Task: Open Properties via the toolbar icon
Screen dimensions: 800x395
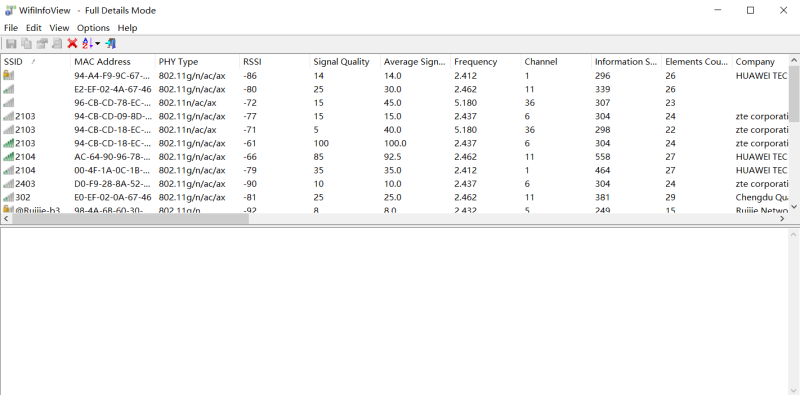Action: [x=42, y=43]
